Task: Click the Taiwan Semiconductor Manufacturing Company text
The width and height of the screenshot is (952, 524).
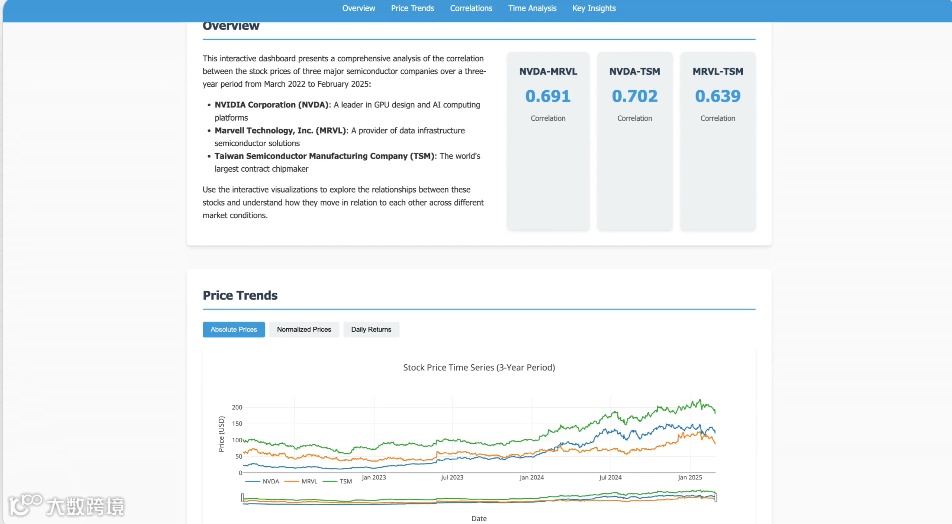Action: (x=325, y=156)
